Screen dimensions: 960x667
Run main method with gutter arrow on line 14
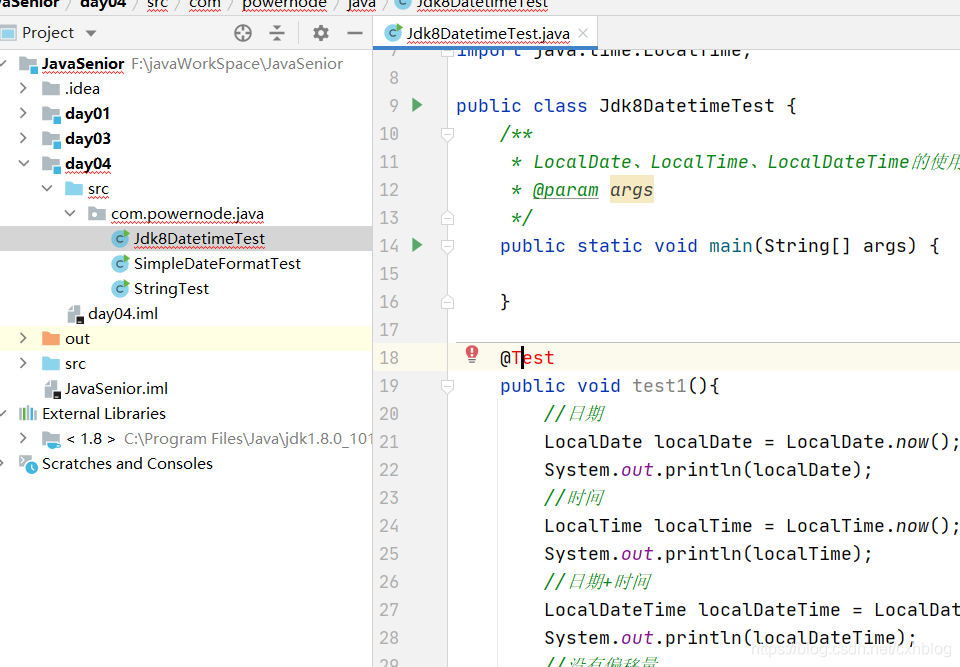(418, 245)
